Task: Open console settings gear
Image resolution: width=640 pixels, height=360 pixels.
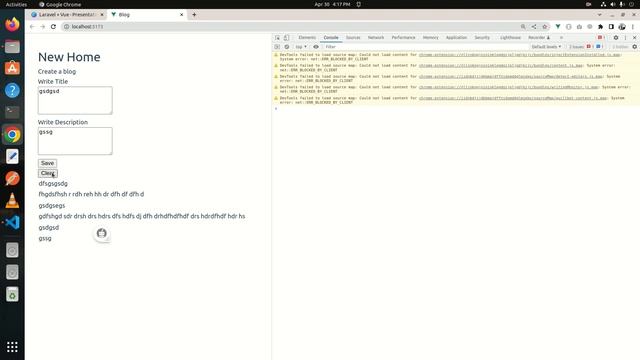Action: click(x=635, y=47)
